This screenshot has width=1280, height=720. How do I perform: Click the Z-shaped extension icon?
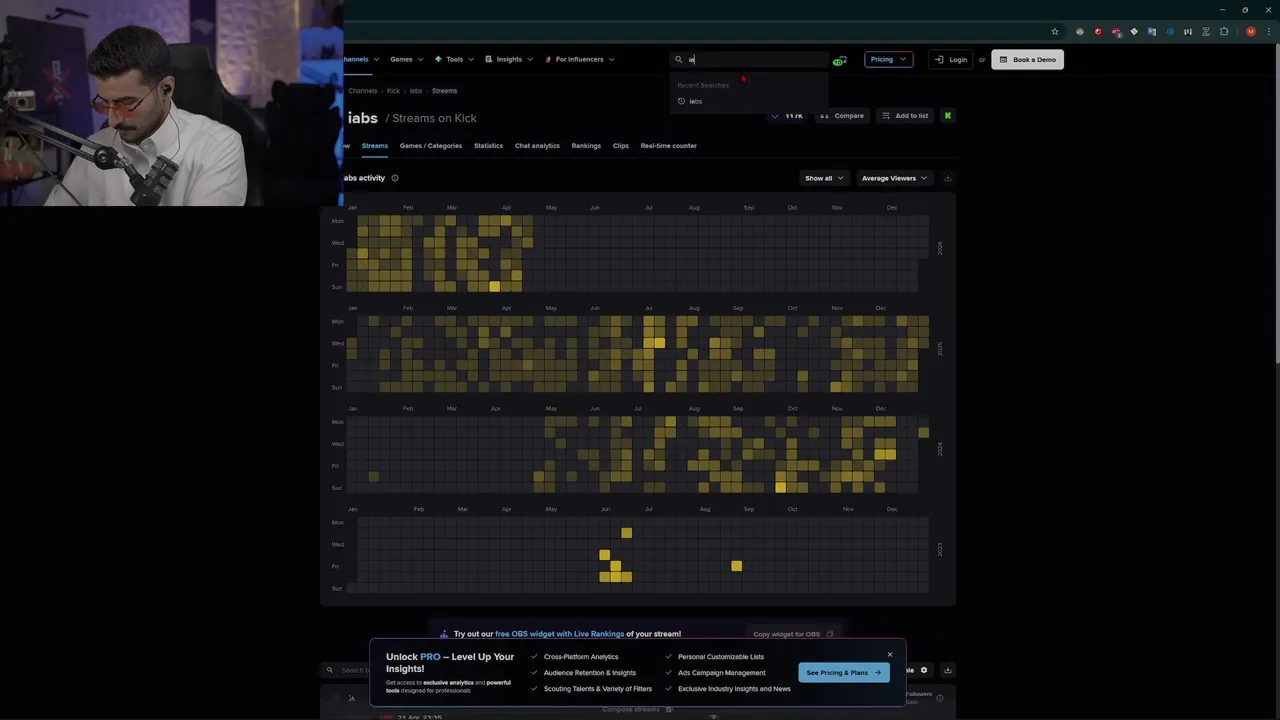1206,32
